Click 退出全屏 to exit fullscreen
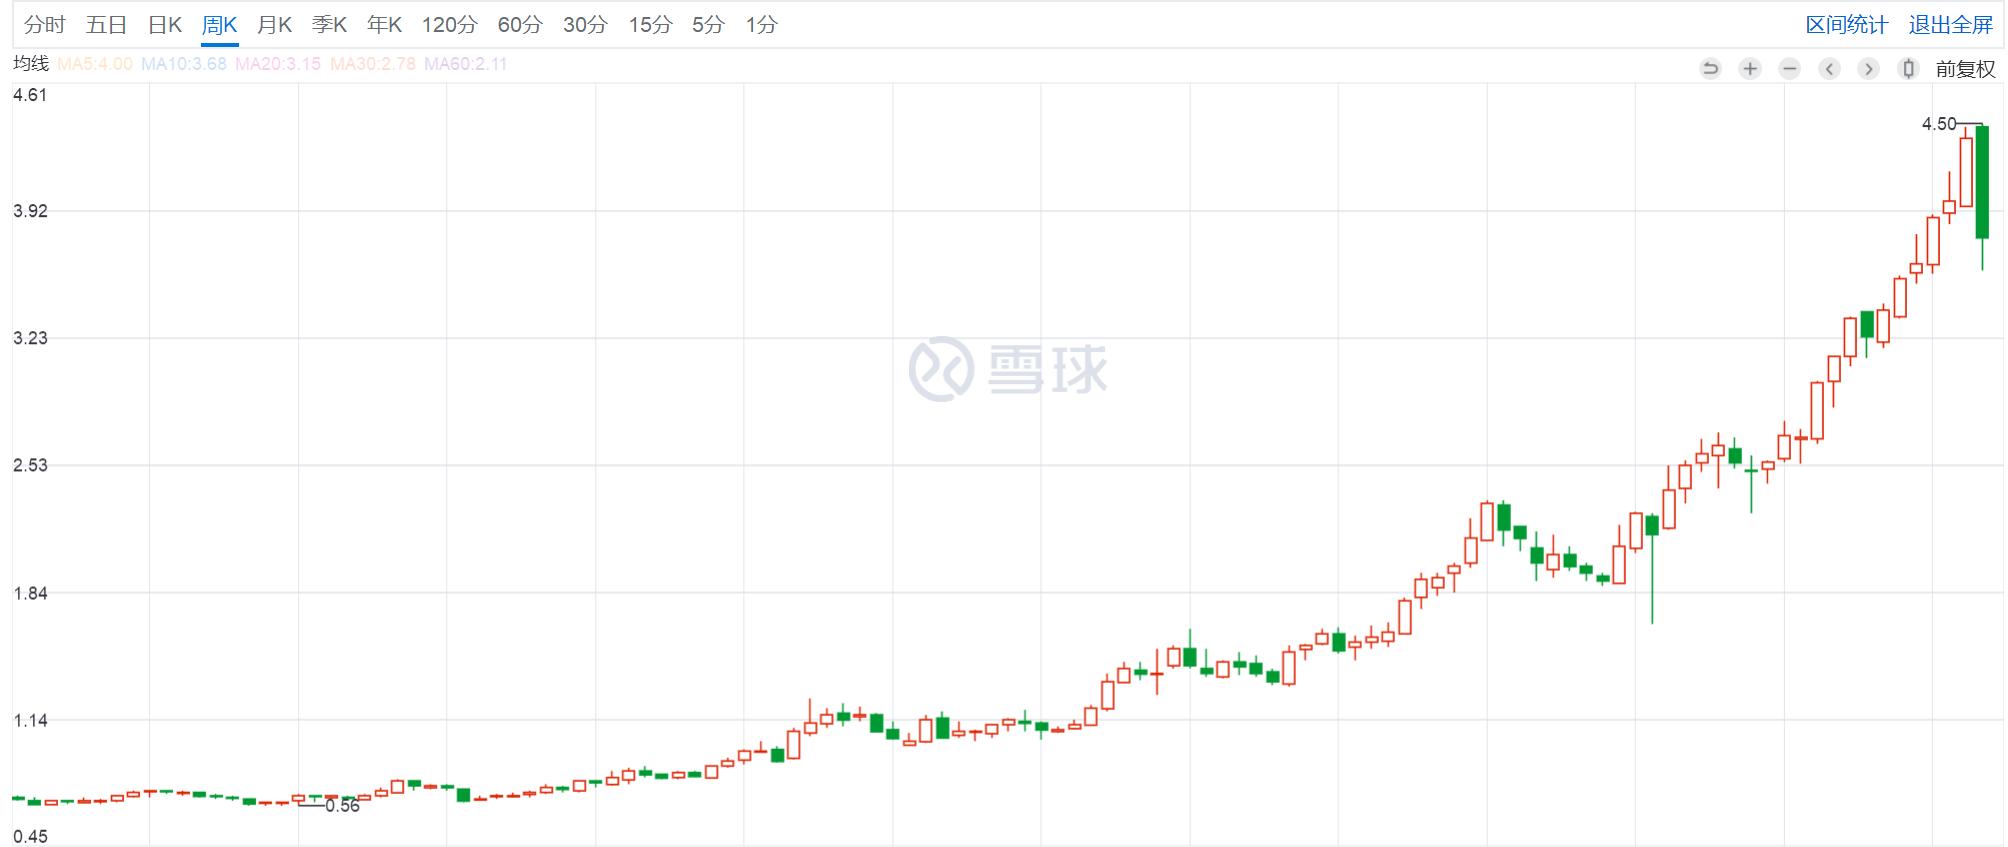 [1950, 25]
